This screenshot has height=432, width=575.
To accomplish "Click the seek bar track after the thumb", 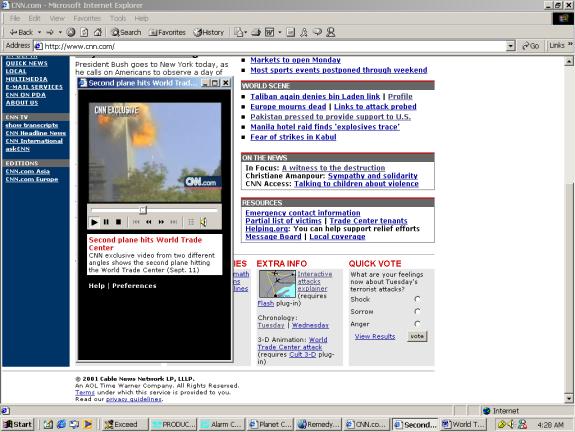I will point(182,210).
